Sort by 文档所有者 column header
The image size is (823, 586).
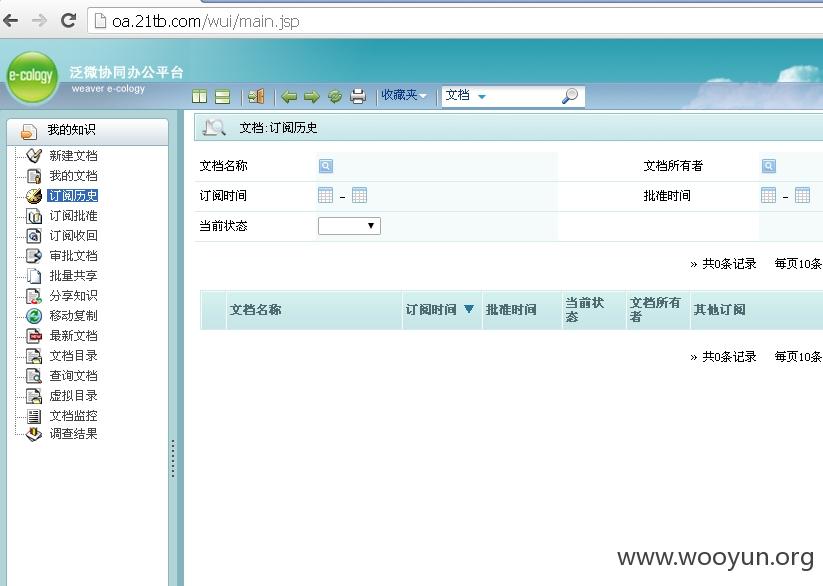tap(655, 310)
